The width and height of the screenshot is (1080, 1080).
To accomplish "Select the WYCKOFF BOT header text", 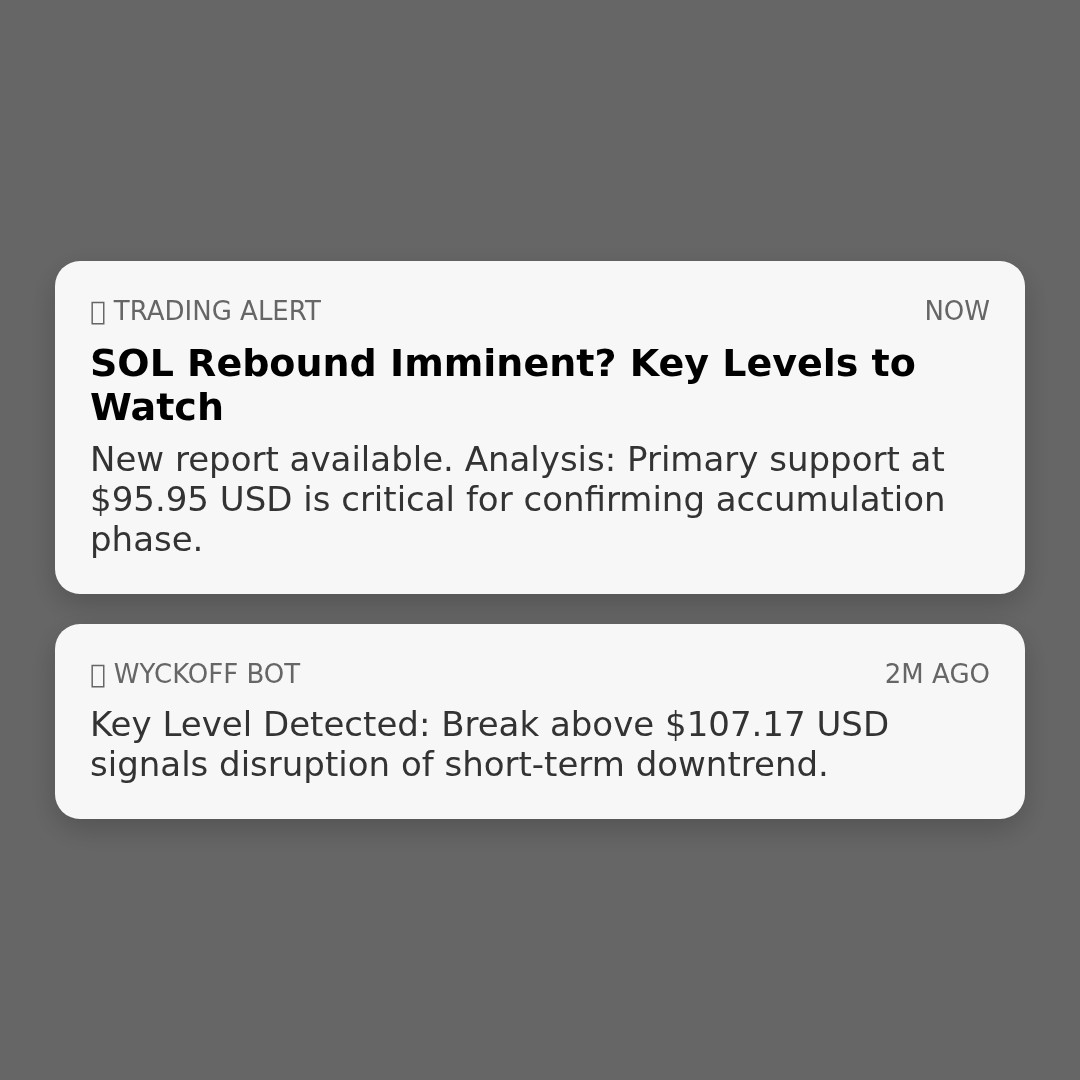I will point(207,674).
